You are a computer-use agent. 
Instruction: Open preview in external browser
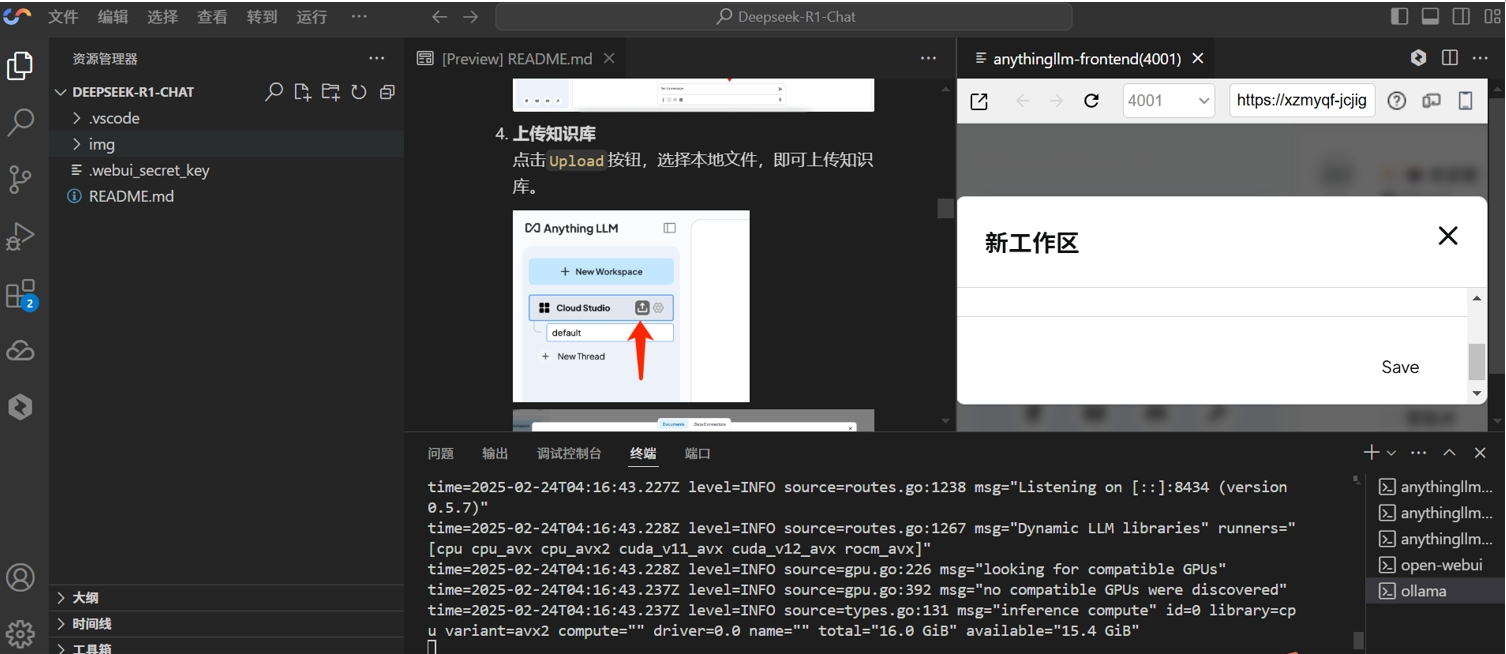[979, 101]
